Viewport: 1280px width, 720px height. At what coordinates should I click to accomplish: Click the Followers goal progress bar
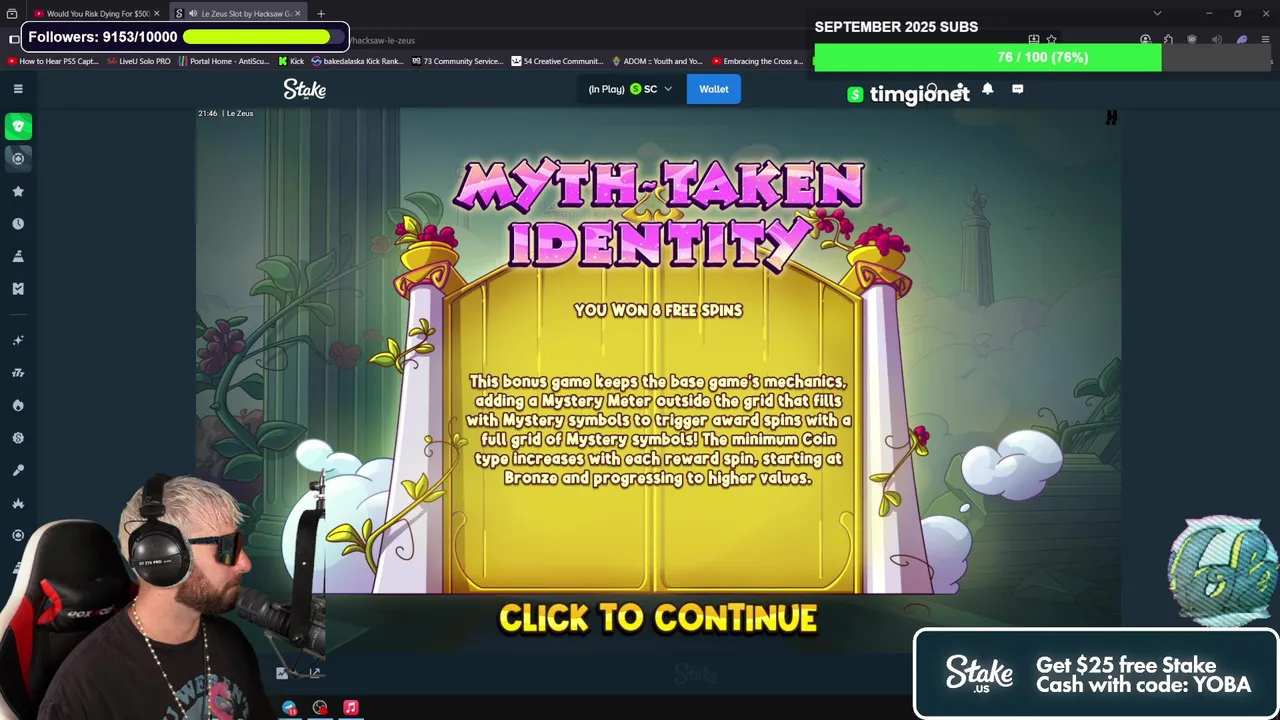(264, 37)
